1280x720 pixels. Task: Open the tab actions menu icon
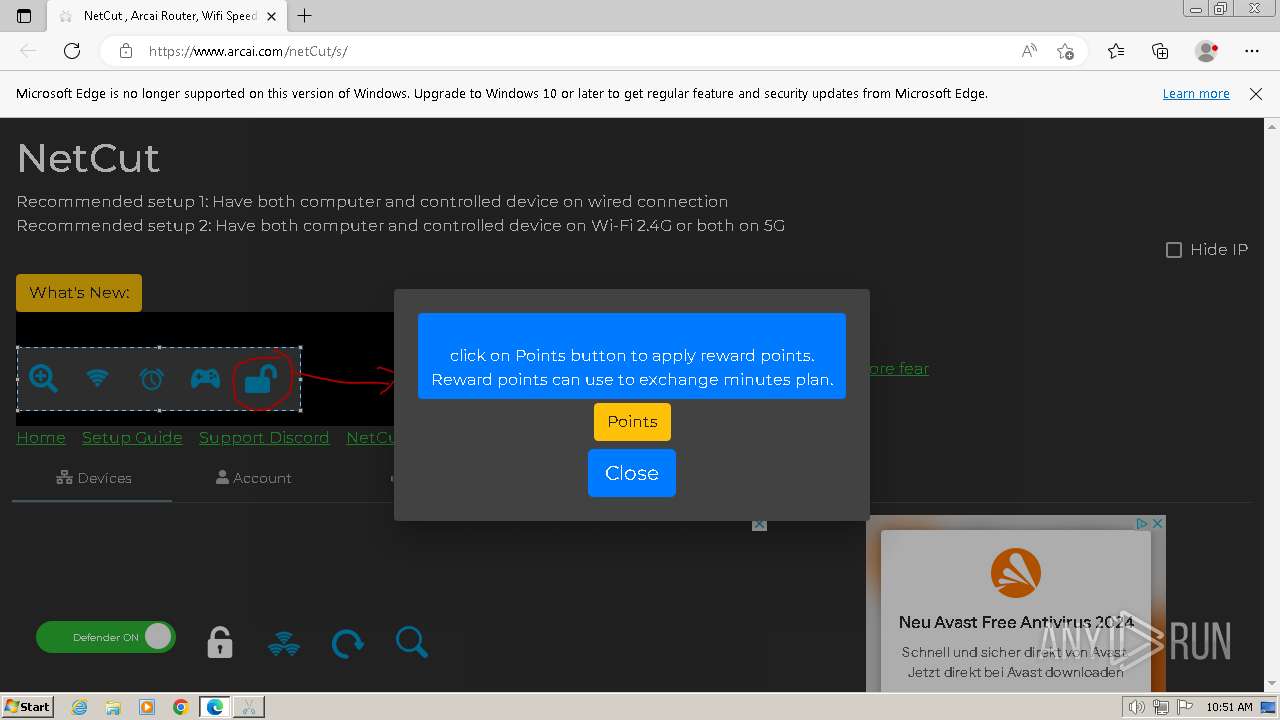[24, 16]
